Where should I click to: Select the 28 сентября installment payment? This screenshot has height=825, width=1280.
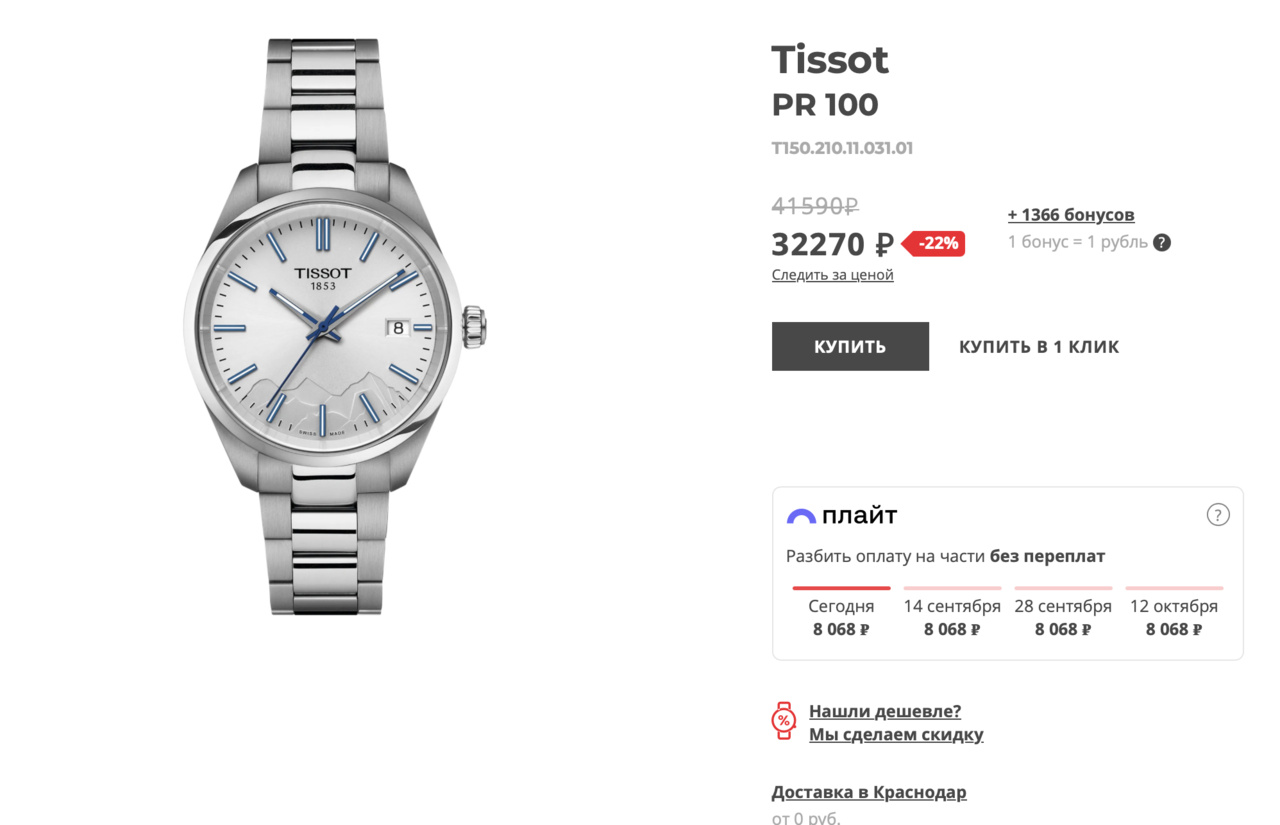click(x=1063, y=617)
